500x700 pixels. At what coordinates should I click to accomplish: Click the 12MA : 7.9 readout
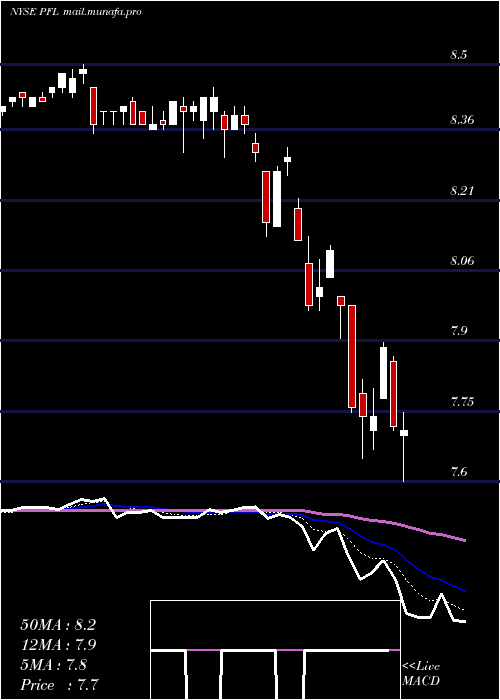[x=58, y=645]
